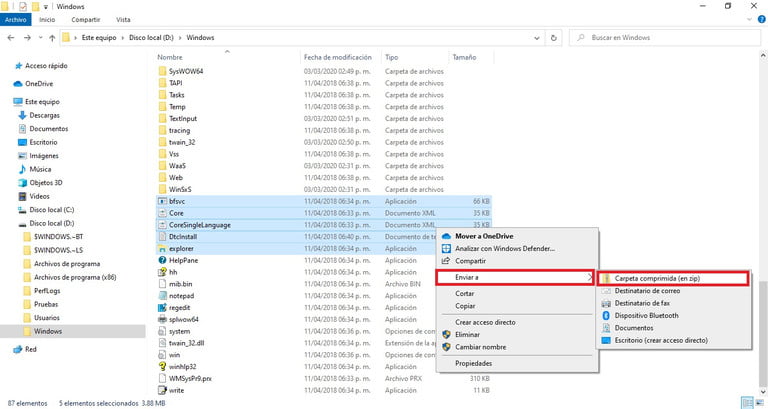Image resolution: width=768 pixels, height=409 pixels.
Task: Switch to the Inicio tab
Action: (x=47, y=20)
